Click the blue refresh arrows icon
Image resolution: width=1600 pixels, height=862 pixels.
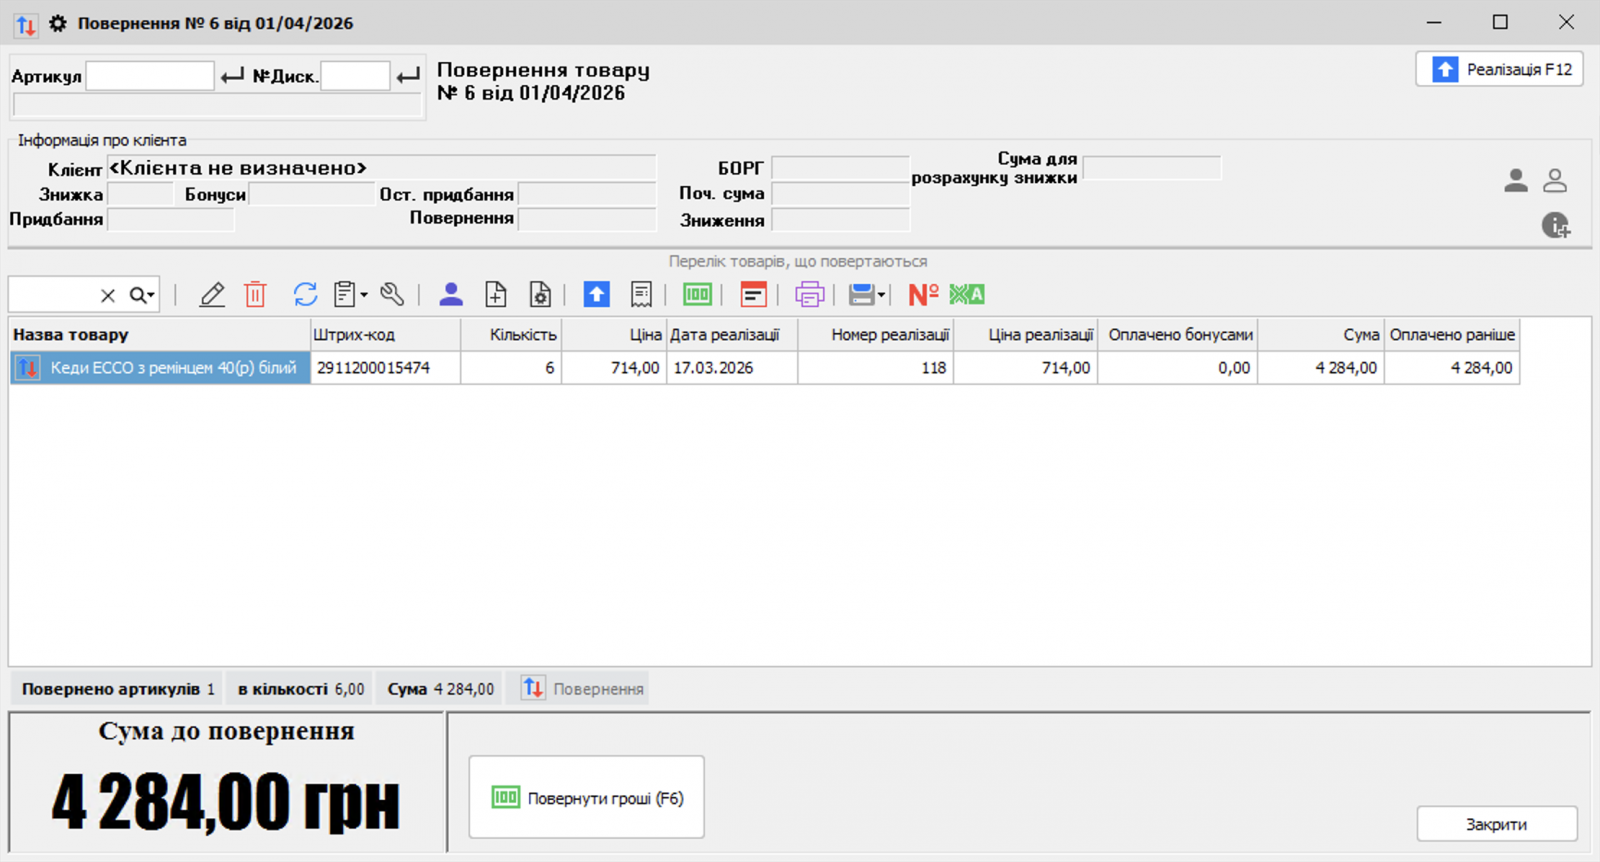(x=305, y=295)
